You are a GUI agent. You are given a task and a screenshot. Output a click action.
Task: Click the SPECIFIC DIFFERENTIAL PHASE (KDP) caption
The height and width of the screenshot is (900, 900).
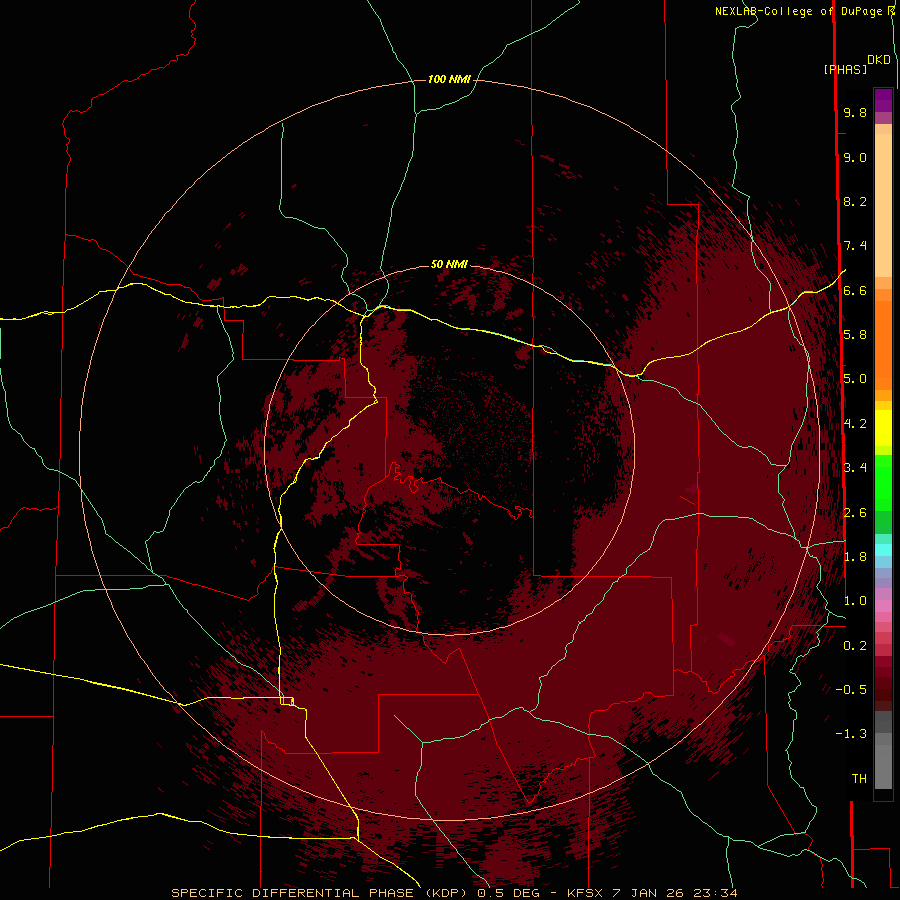pyautogui.click(x=321, y=893)
